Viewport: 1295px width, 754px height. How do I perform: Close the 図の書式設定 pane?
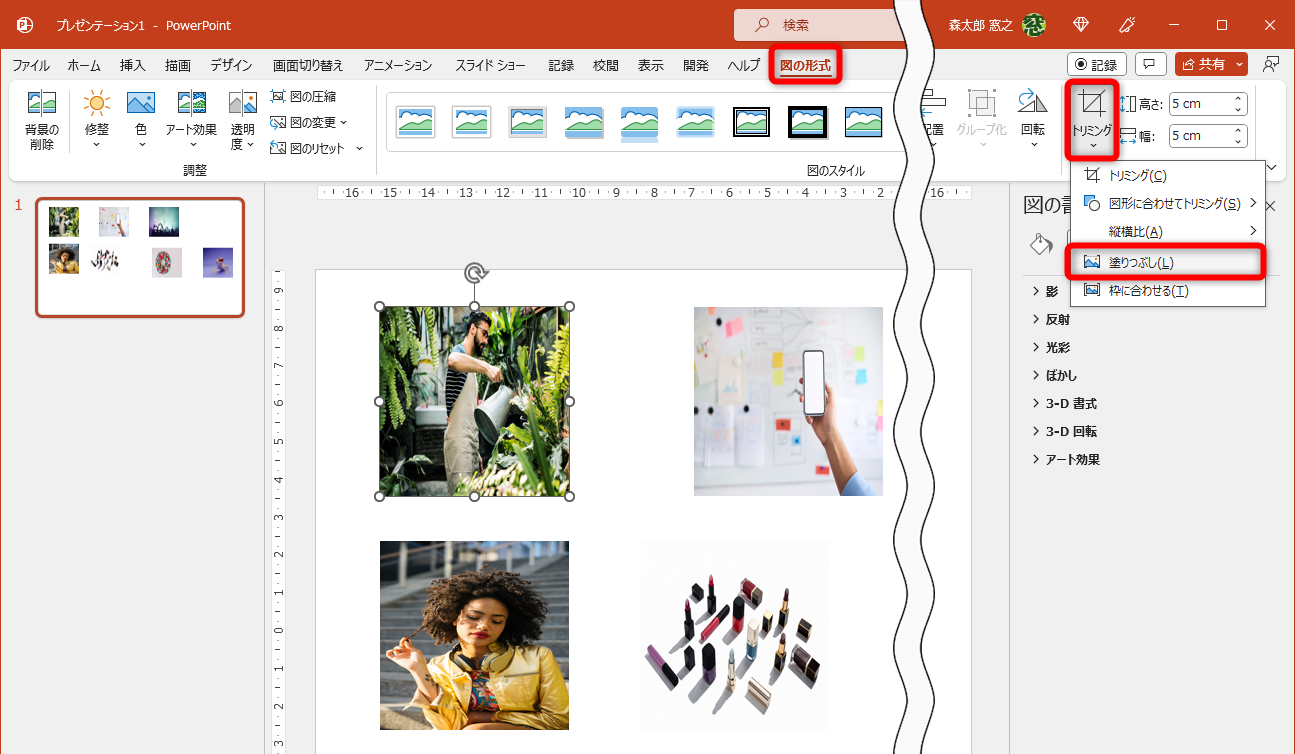tap(1270, 206)
